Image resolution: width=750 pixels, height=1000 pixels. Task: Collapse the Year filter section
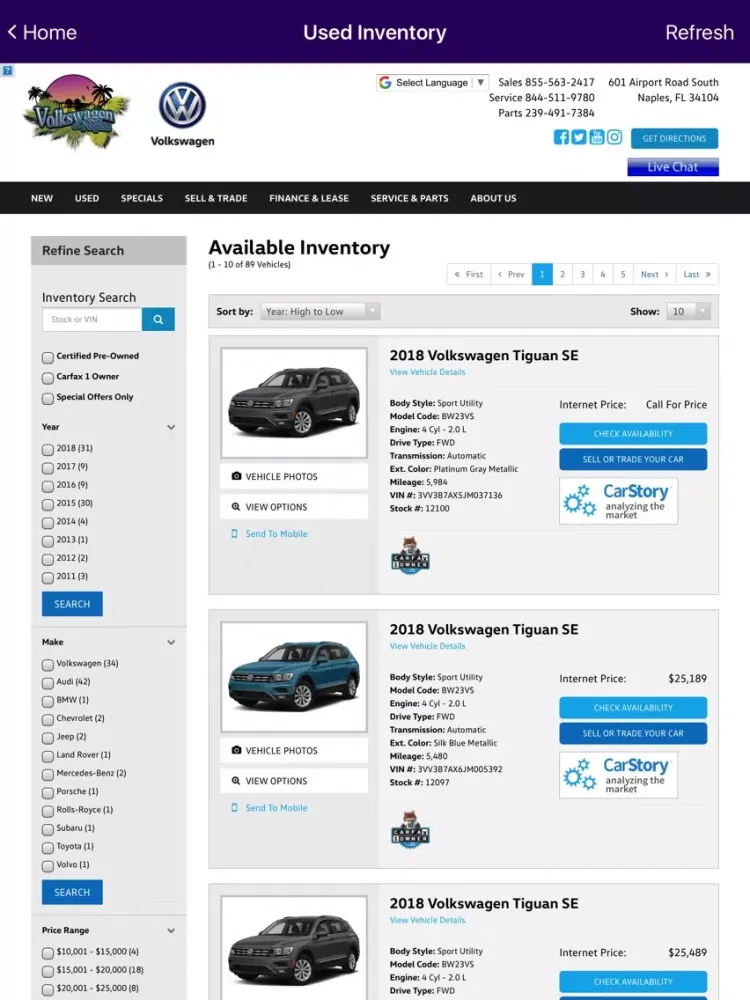coord(171,427)
